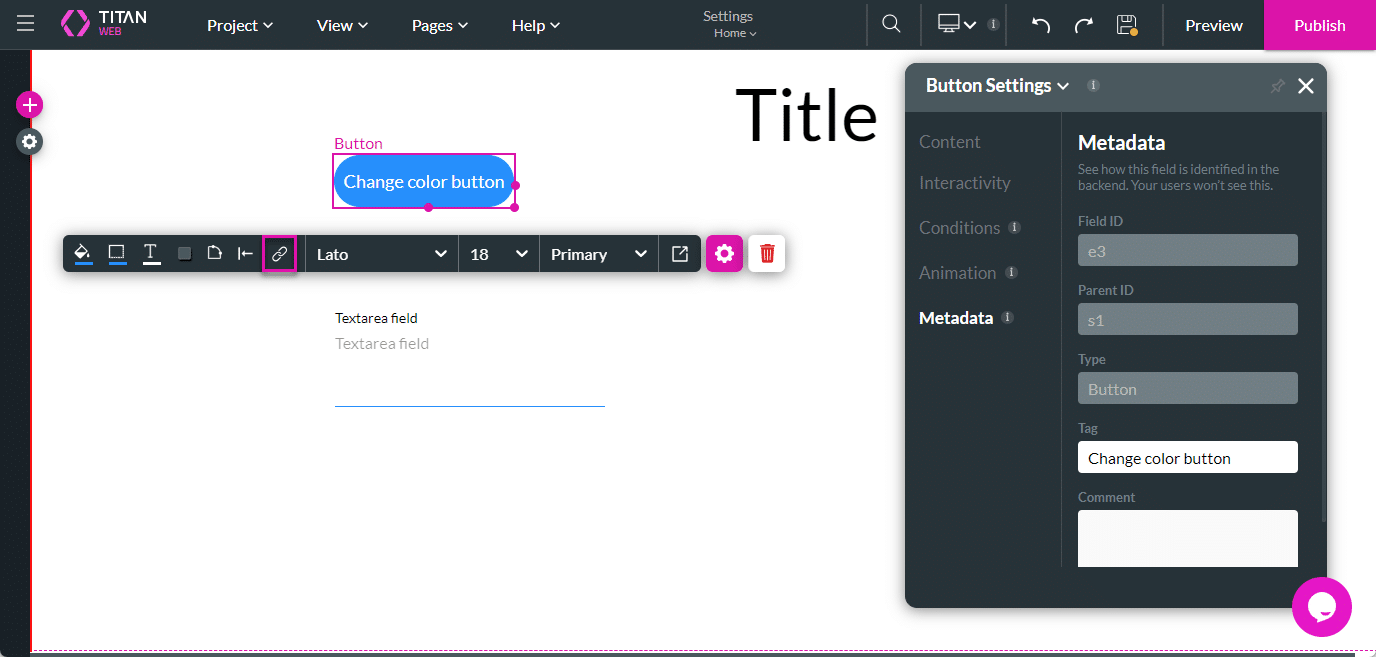Delete the button using the trash icon

coord(766,253)
